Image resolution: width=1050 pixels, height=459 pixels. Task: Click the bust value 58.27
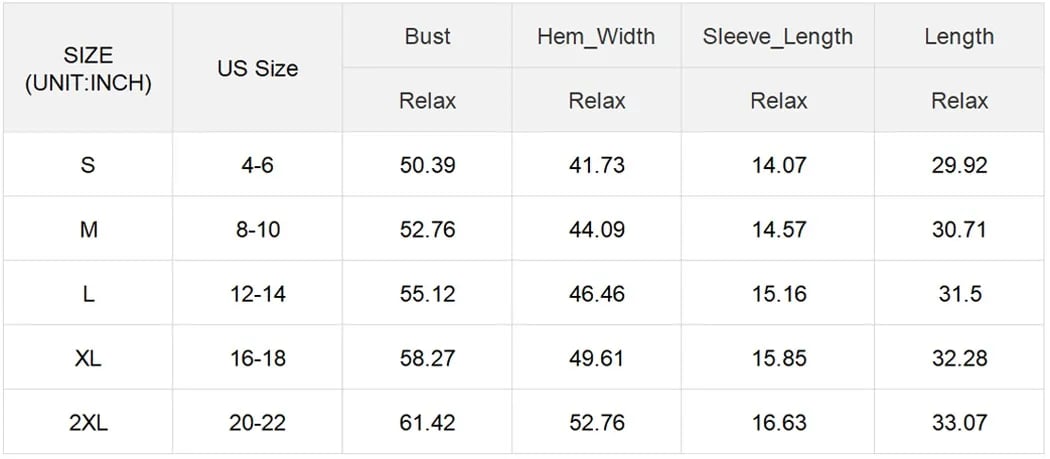[x=427, y=358]
